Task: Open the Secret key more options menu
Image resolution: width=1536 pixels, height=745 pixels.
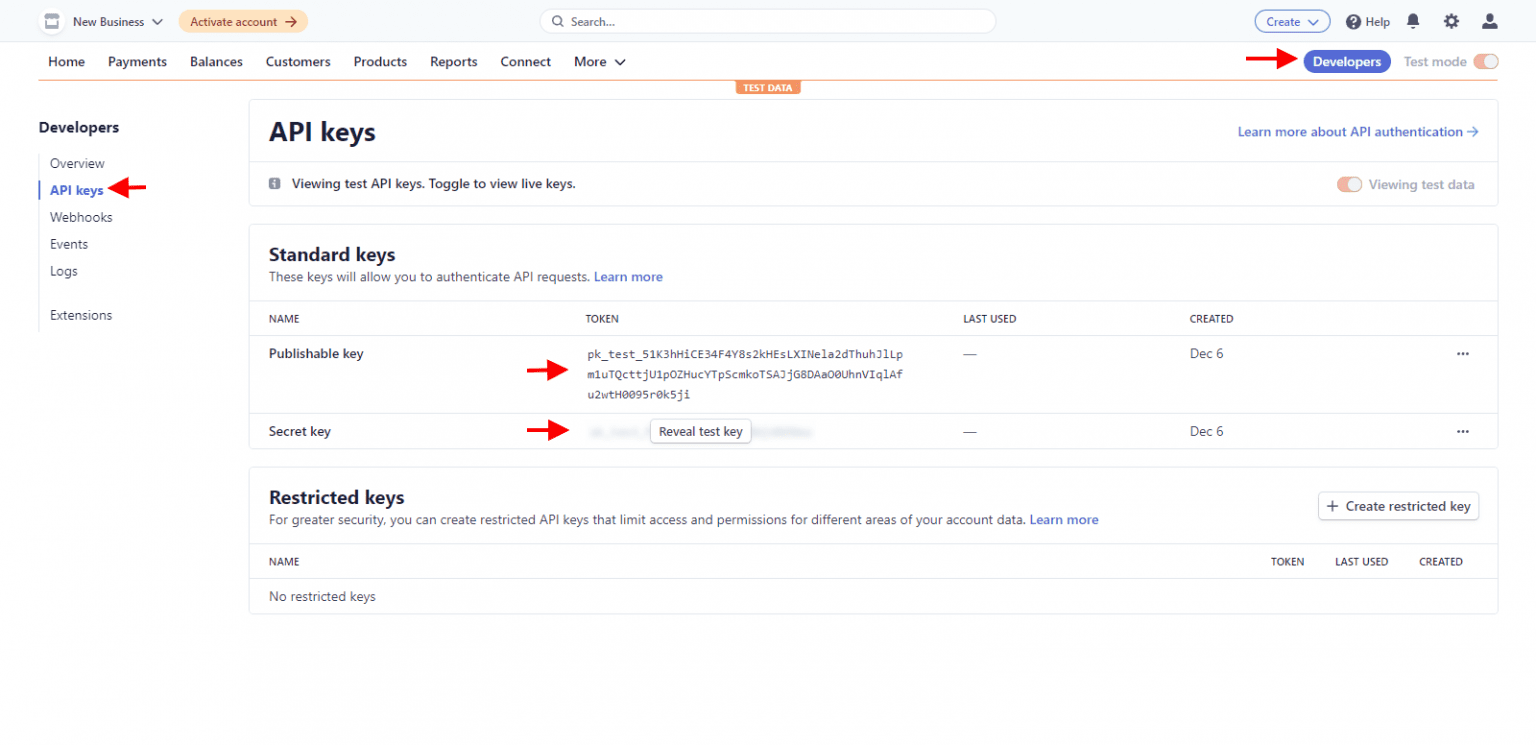Action: (1463, 431)
